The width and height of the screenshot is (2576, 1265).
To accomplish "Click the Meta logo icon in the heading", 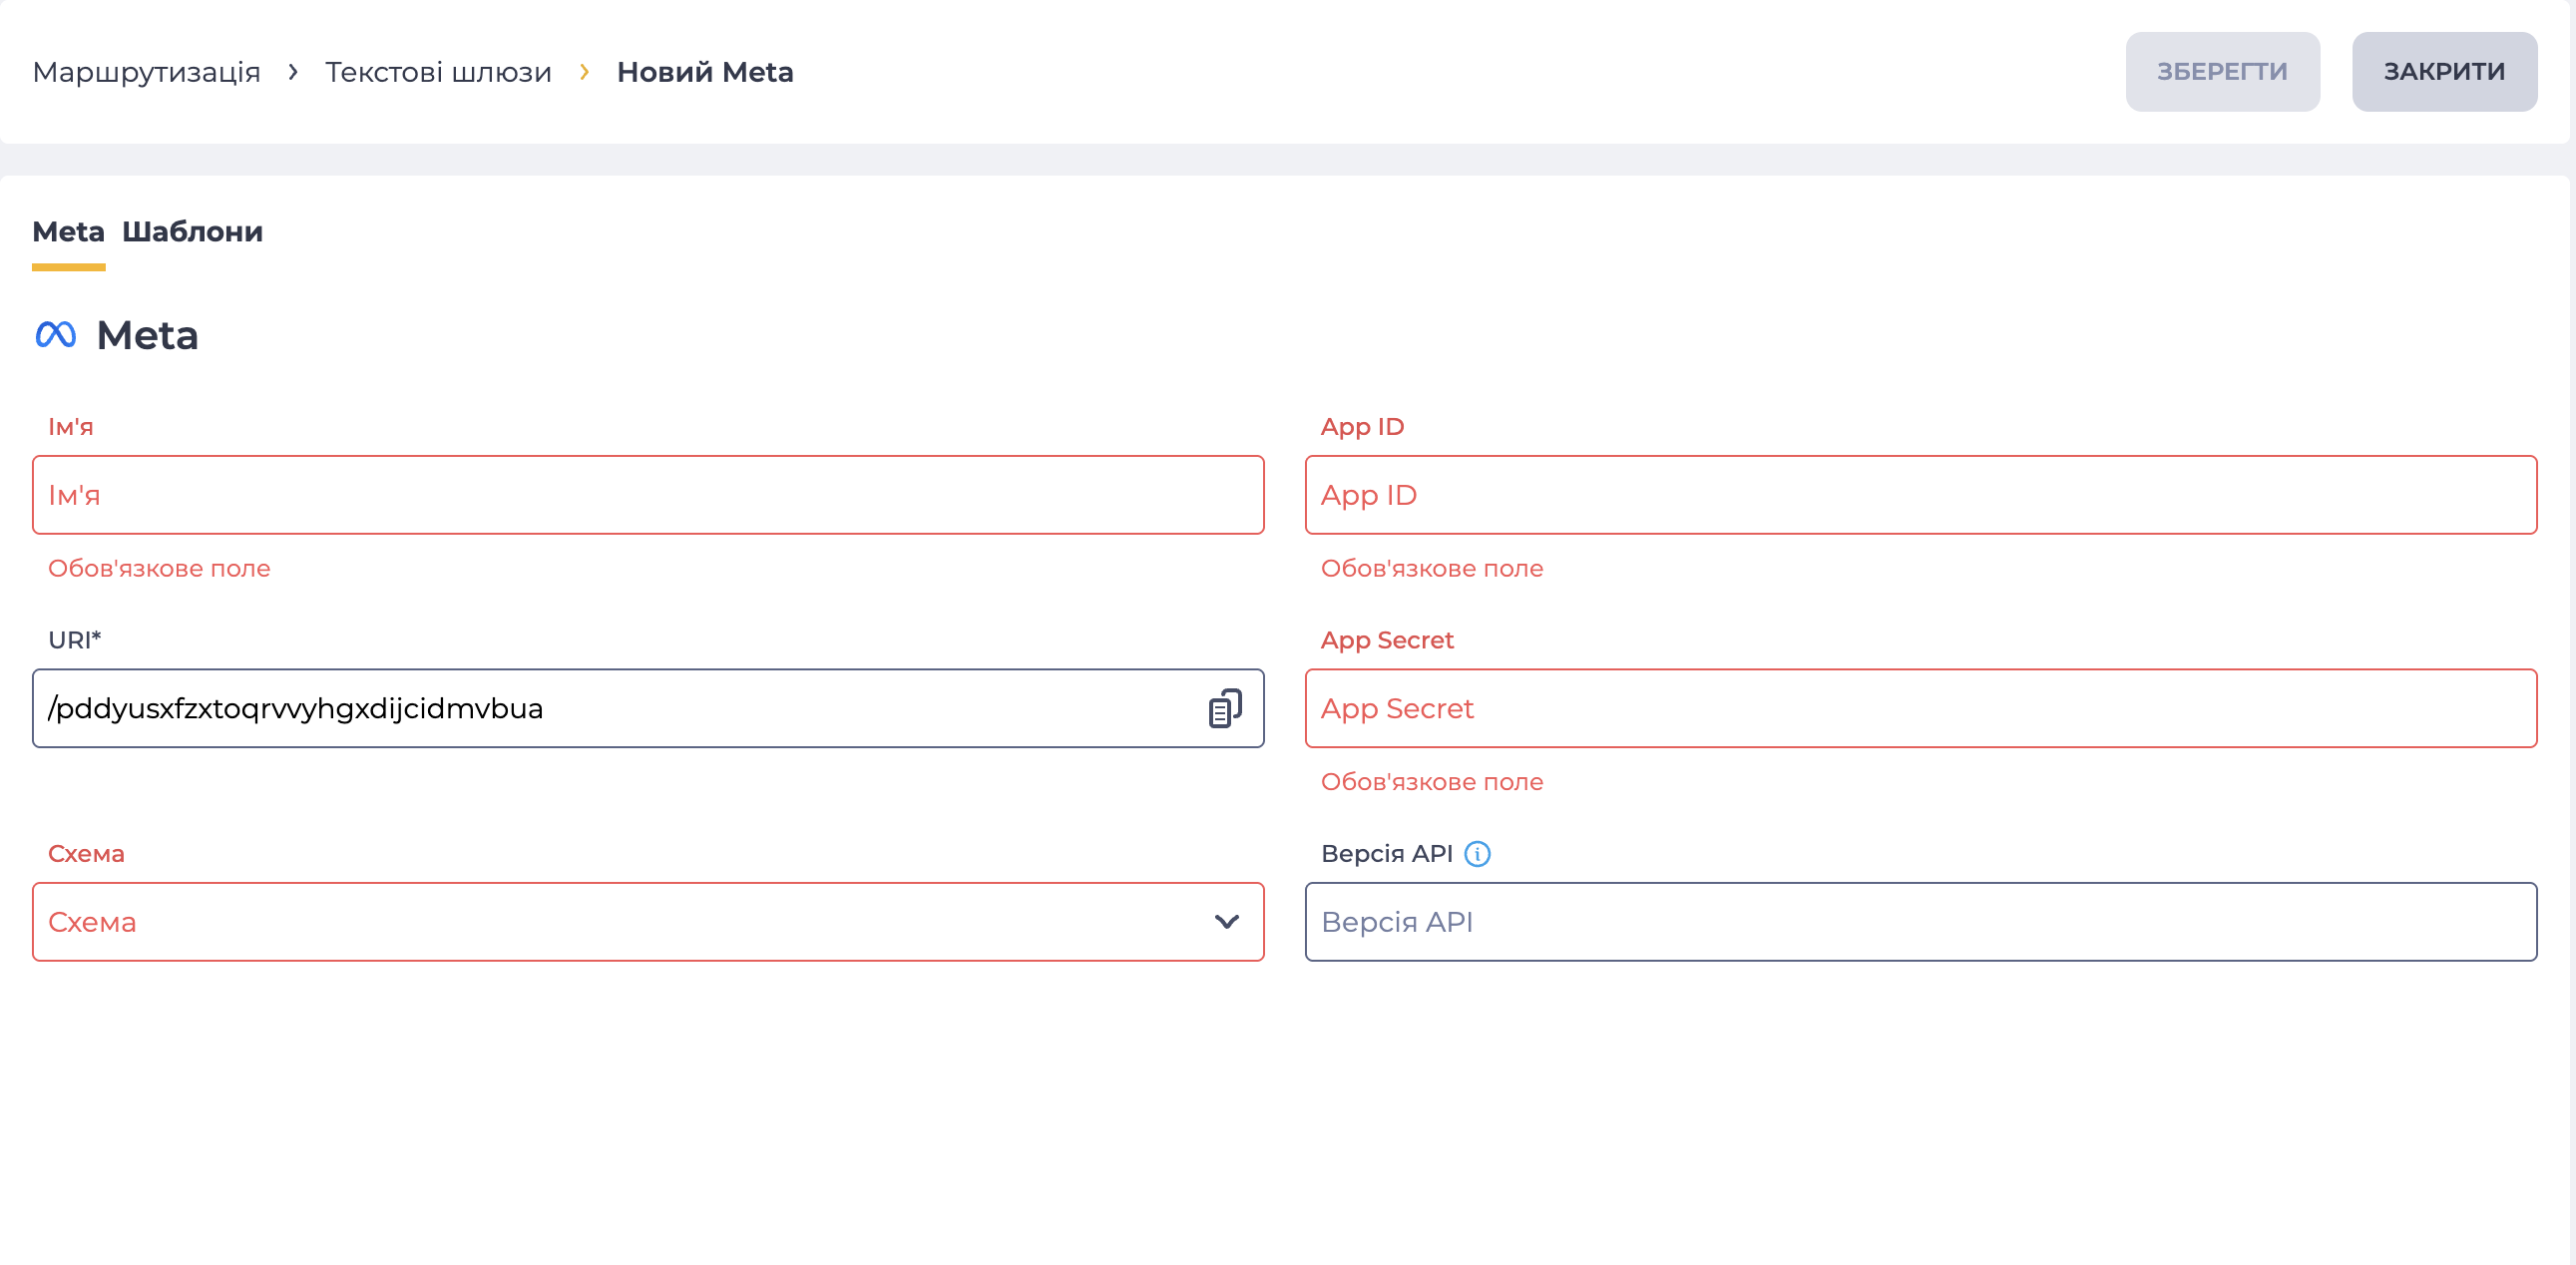I will click(x=56, y=335).
